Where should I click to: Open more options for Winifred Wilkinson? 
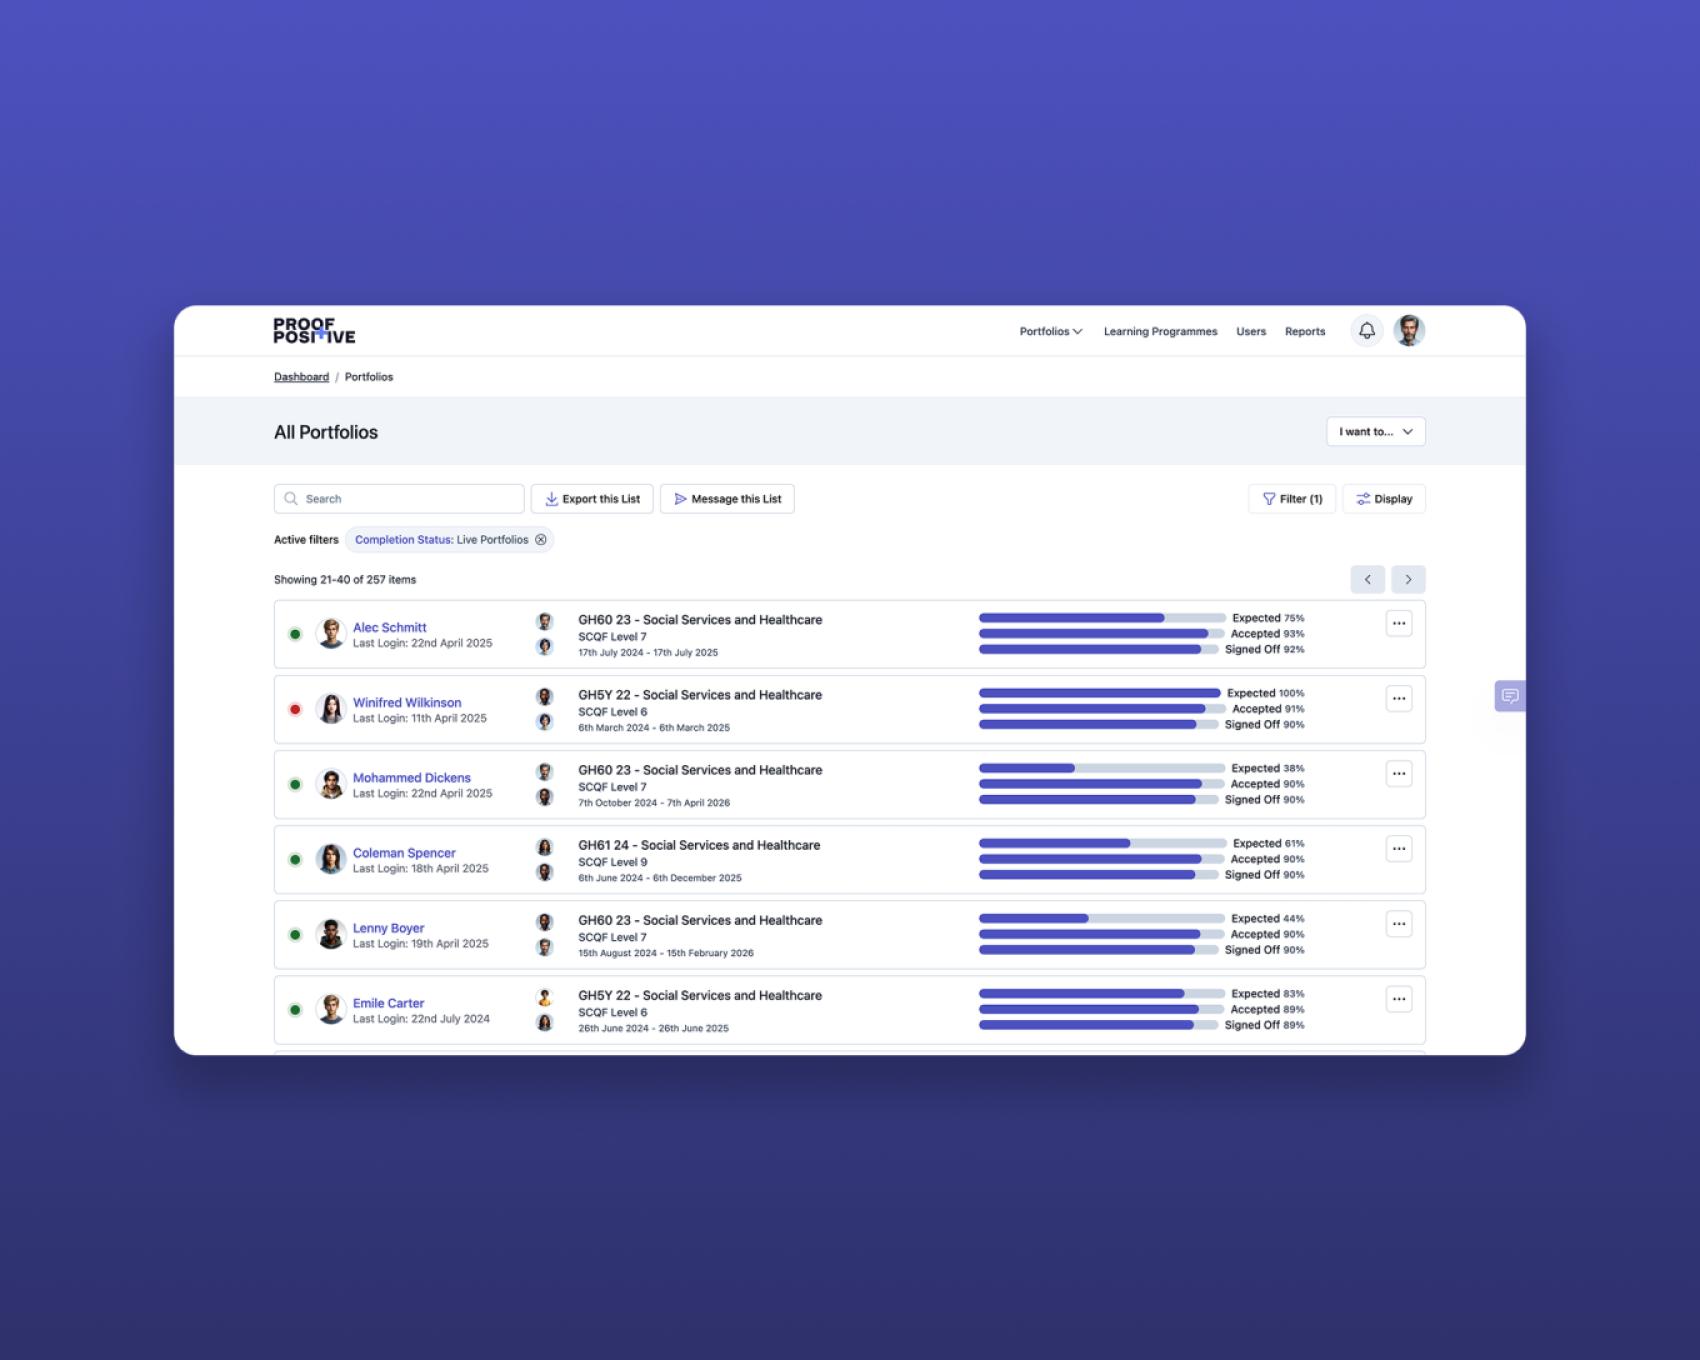(1398, 699)
